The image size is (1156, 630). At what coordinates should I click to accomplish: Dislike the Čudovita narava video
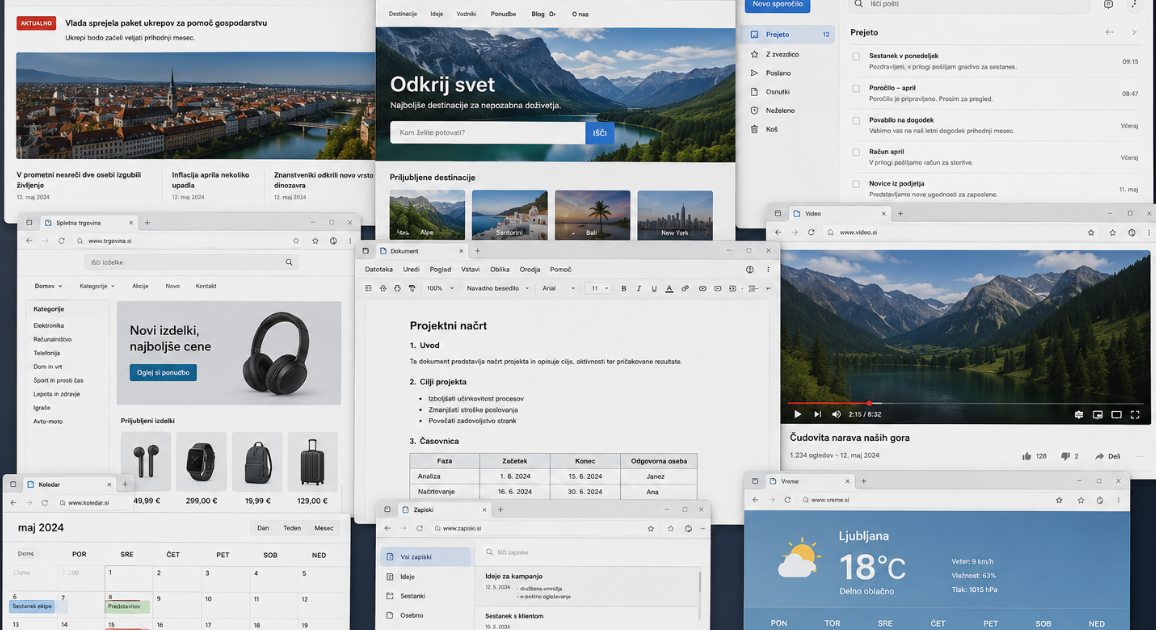(1070, 456)
